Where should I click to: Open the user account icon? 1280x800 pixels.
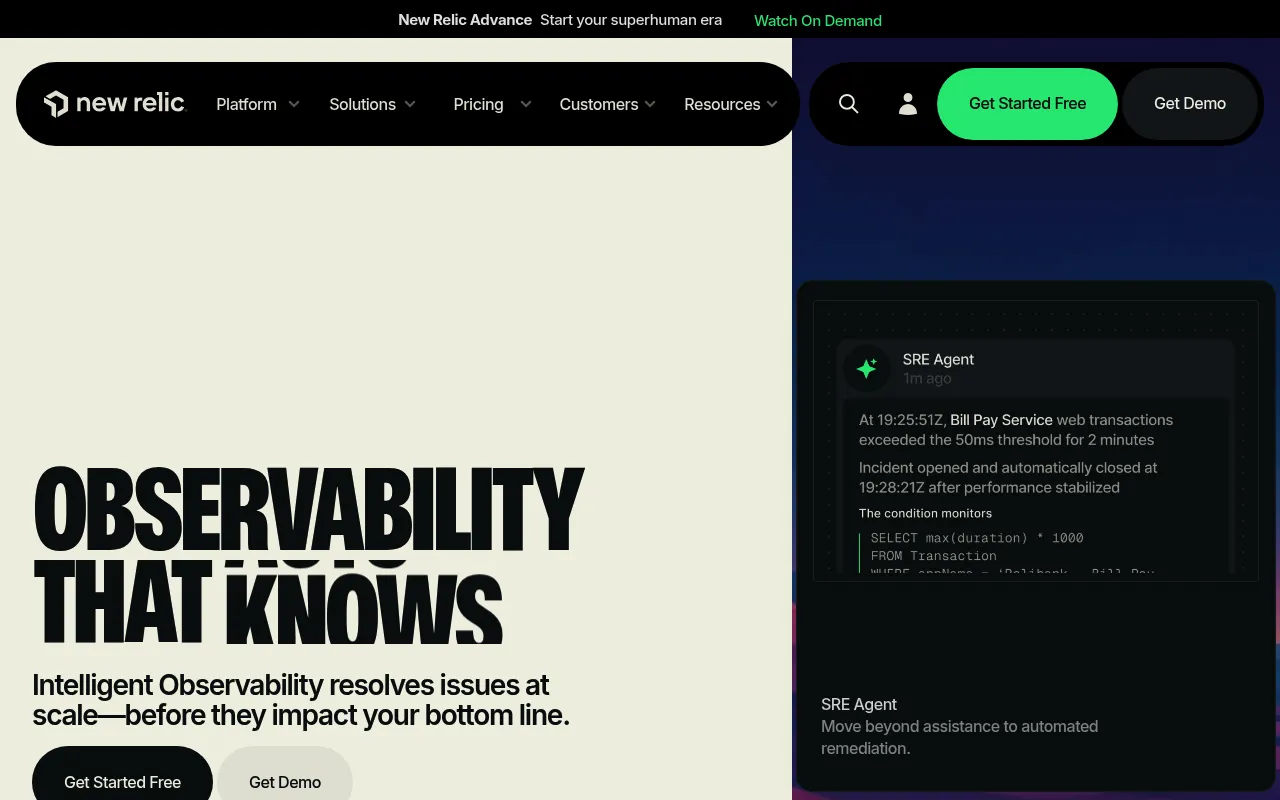click(x=908, y=104)
